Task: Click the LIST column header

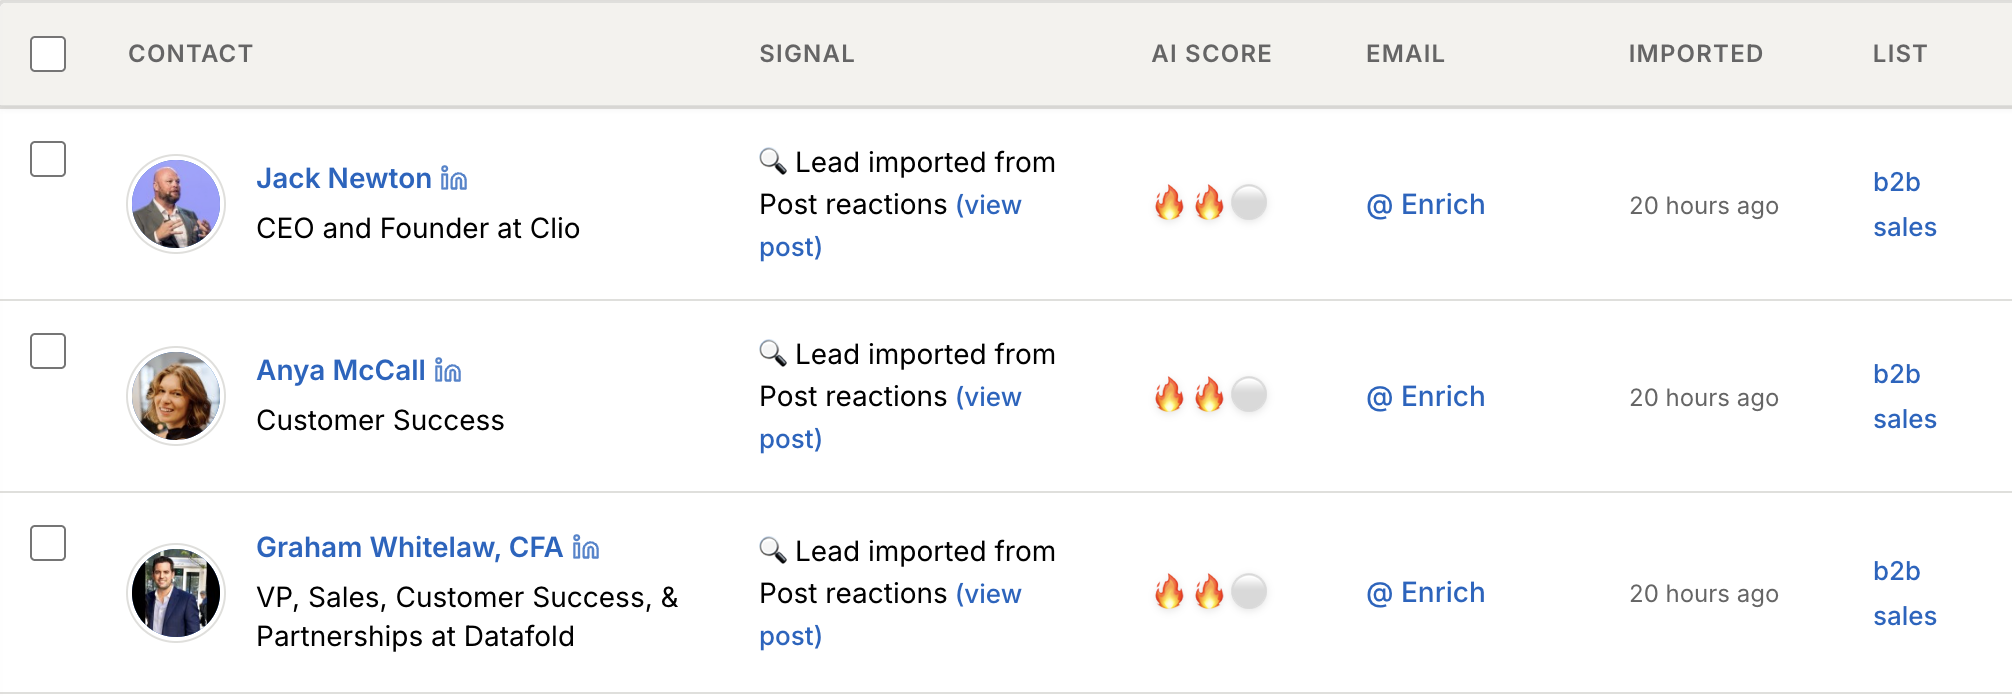Action: (1898, 53)
